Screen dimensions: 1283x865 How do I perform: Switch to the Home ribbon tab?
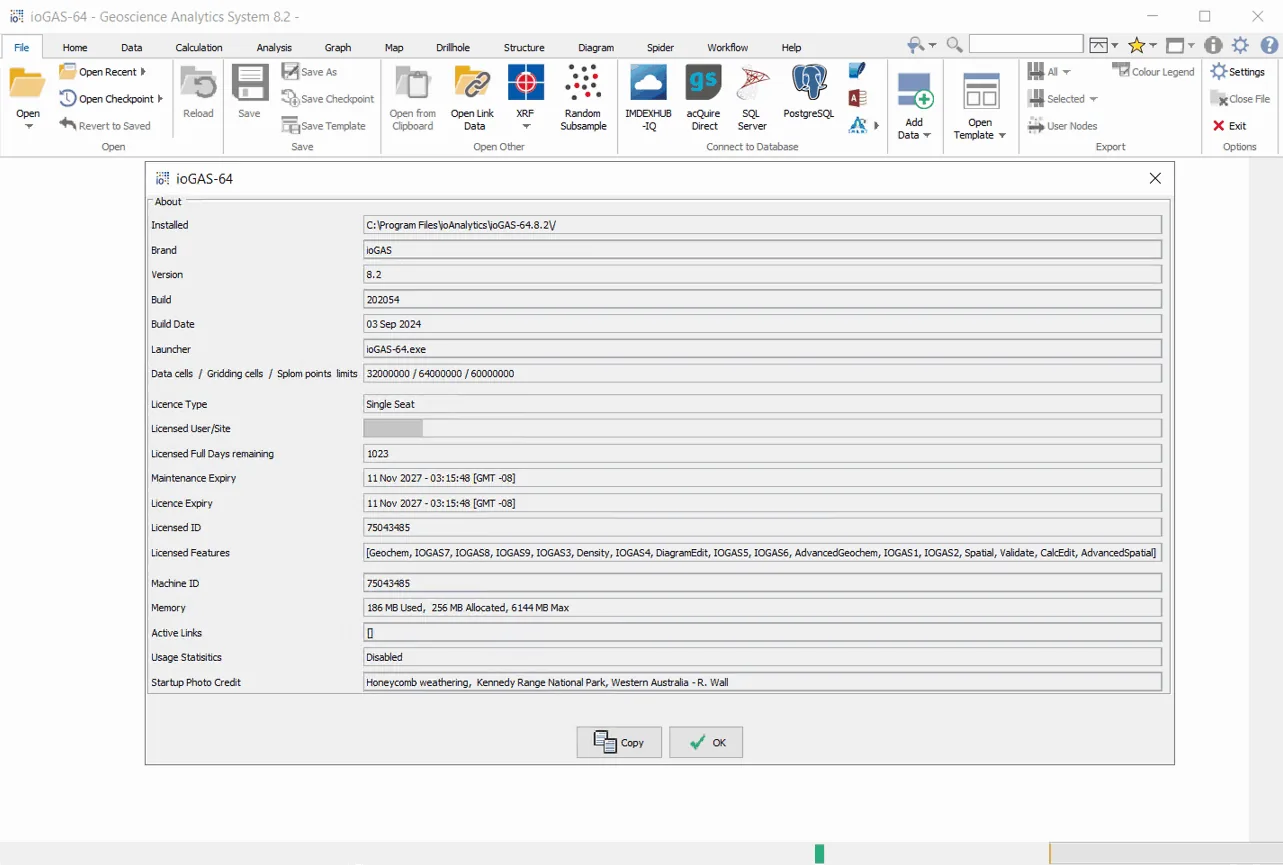pos(75,47)
